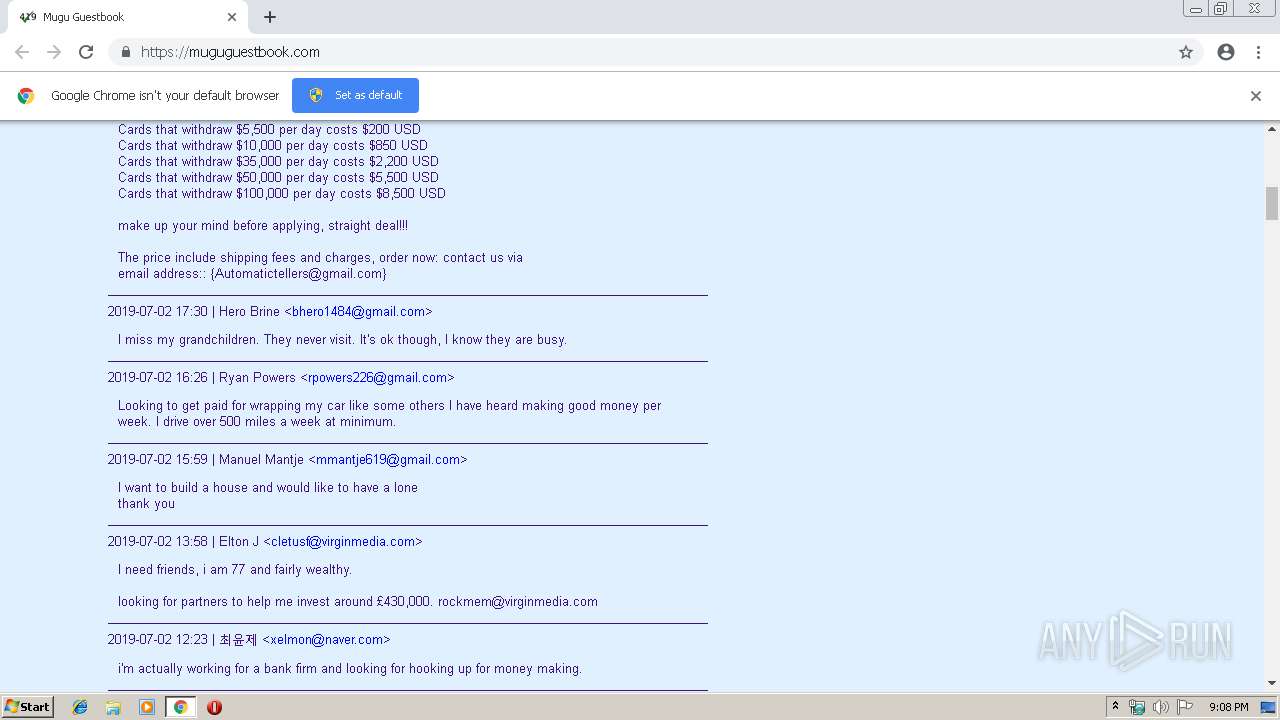Open email link xelmon@naver.com

pos(326,640)
